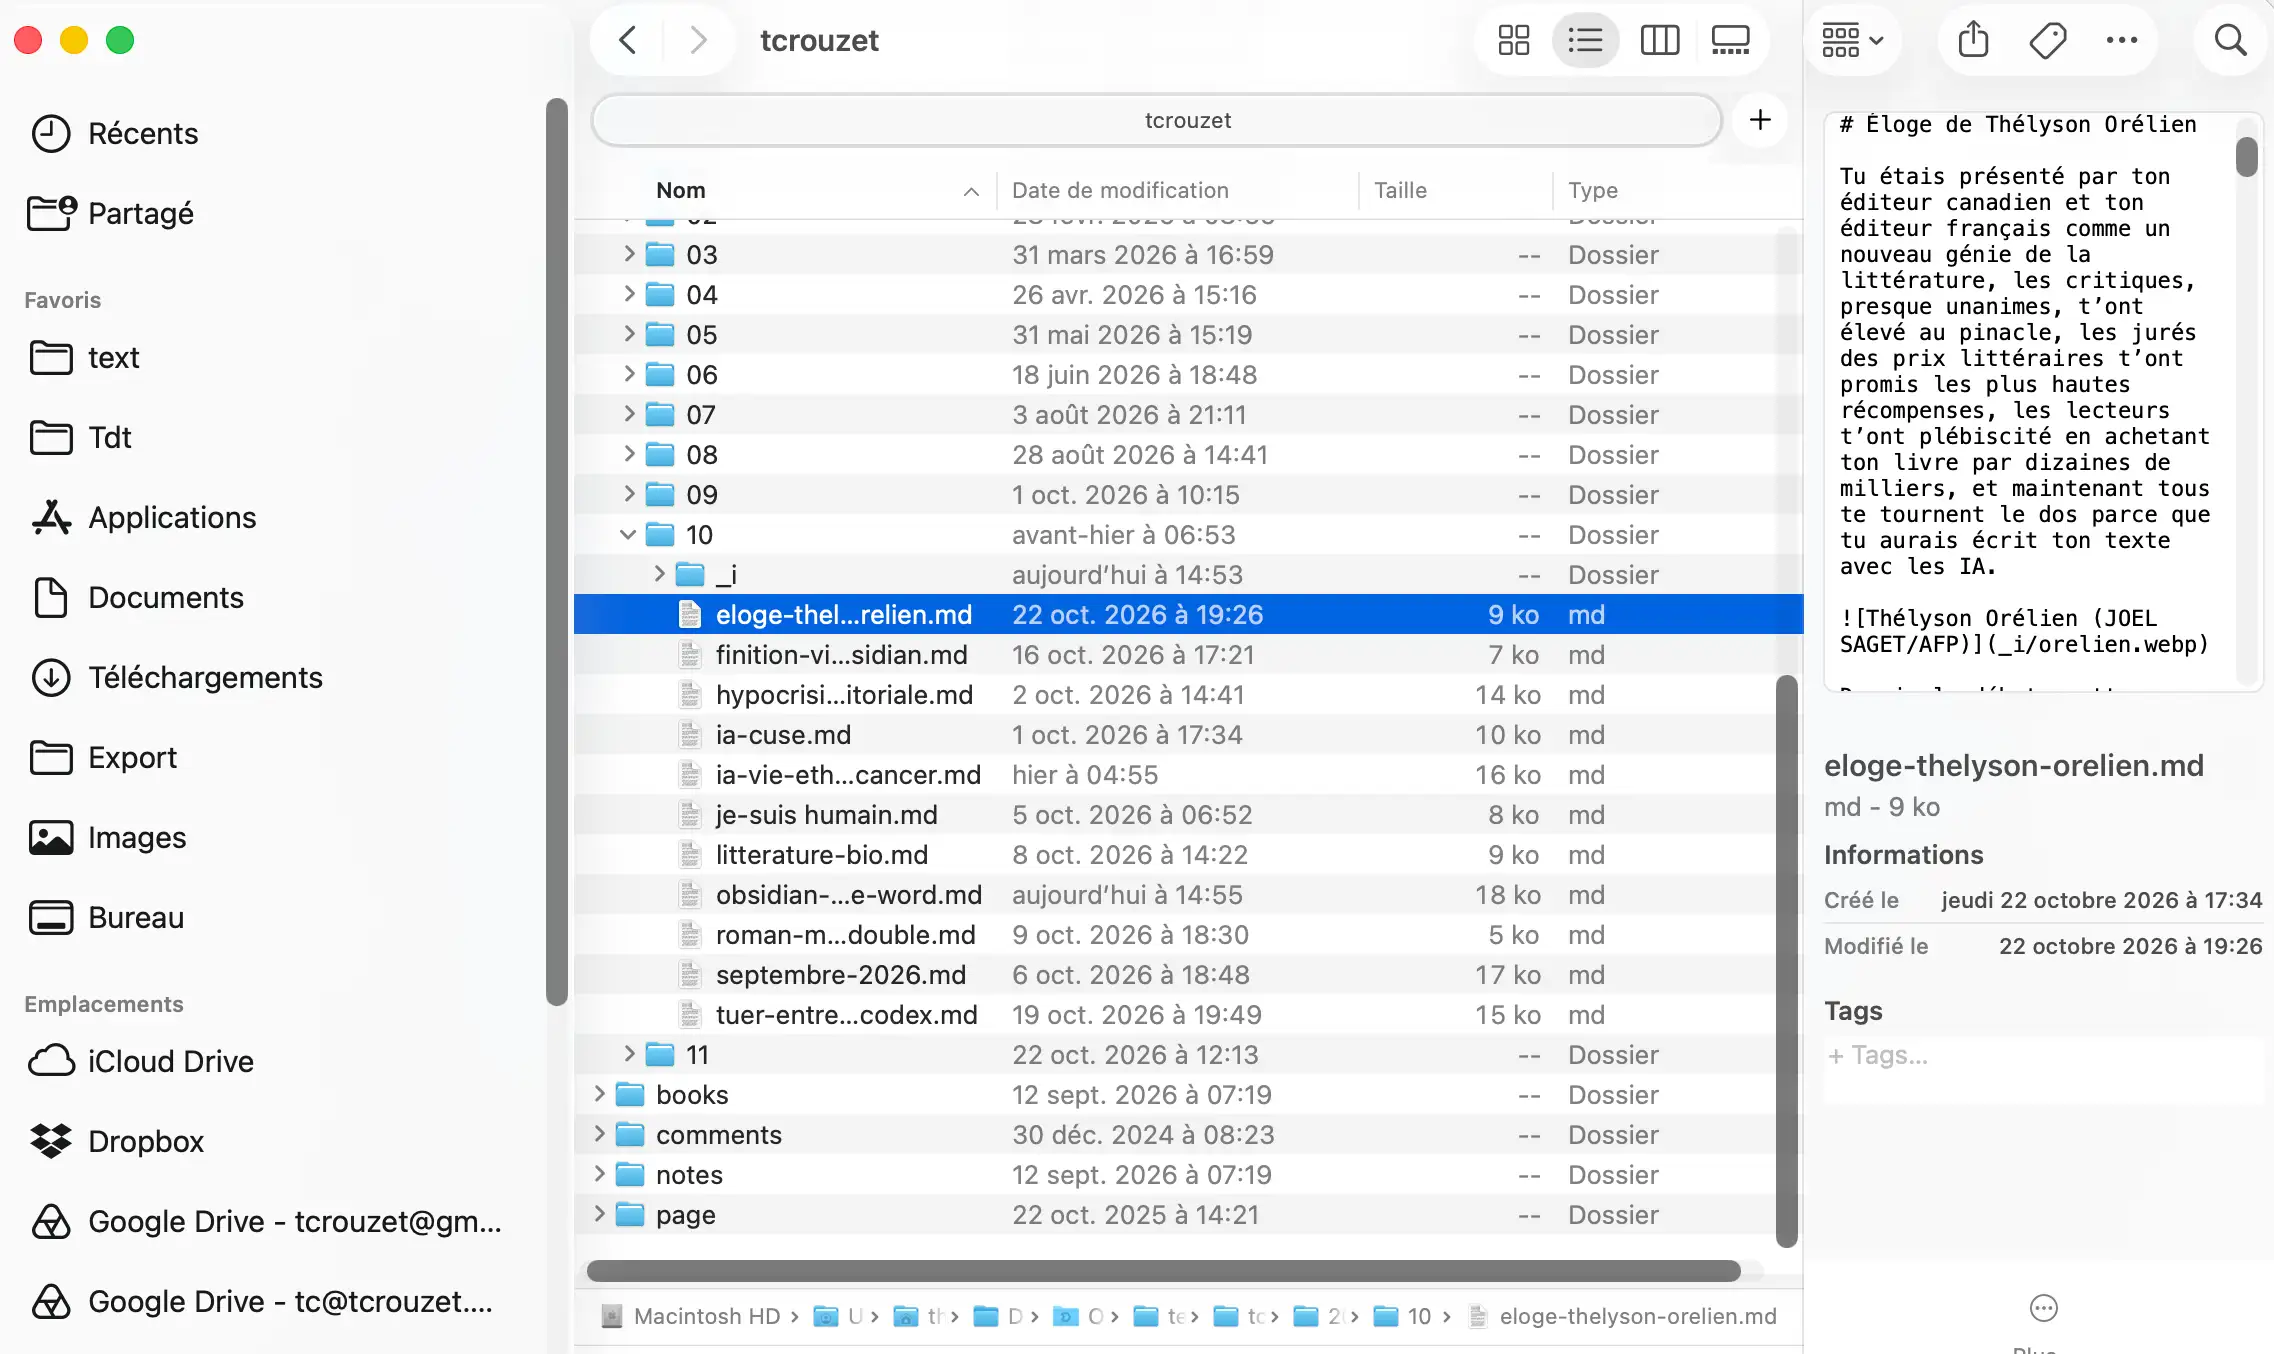2274x1354 pixels.
Task: Open the group-by dropdown in the toolbar
Action: pos(1852,41)
